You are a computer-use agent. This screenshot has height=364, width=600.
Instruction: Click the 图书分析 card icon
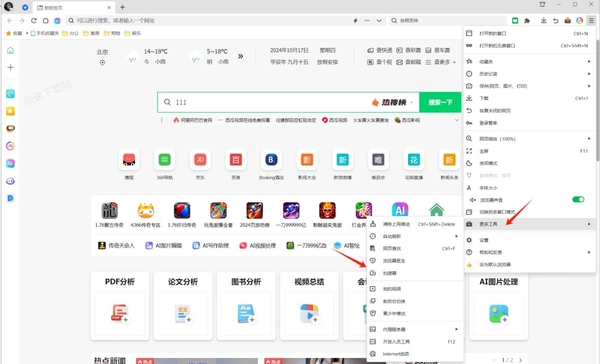click(x=246, y=313)
